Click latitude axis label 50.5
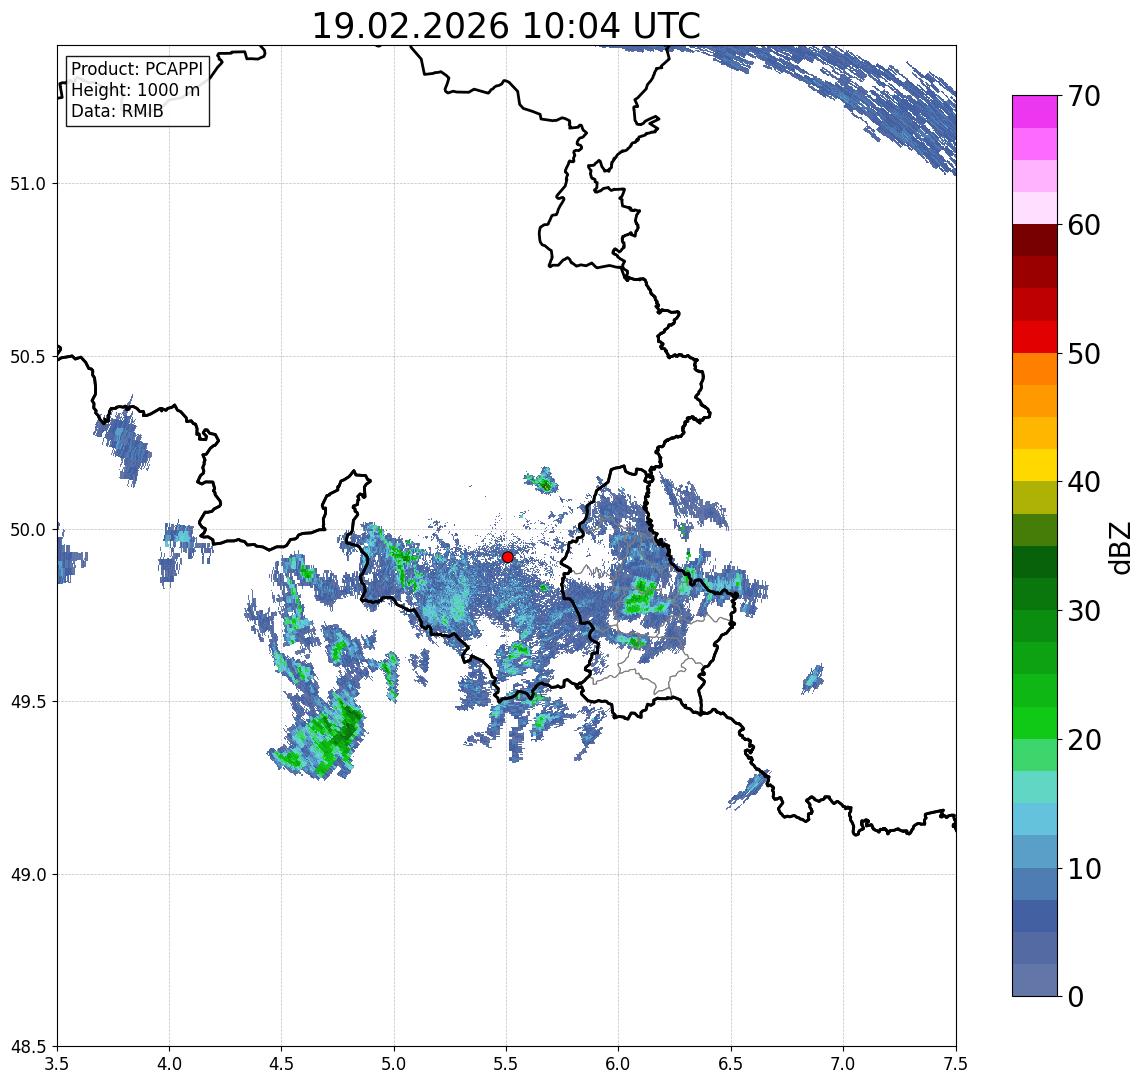1145x1084 pixels. tap(28, 357)
